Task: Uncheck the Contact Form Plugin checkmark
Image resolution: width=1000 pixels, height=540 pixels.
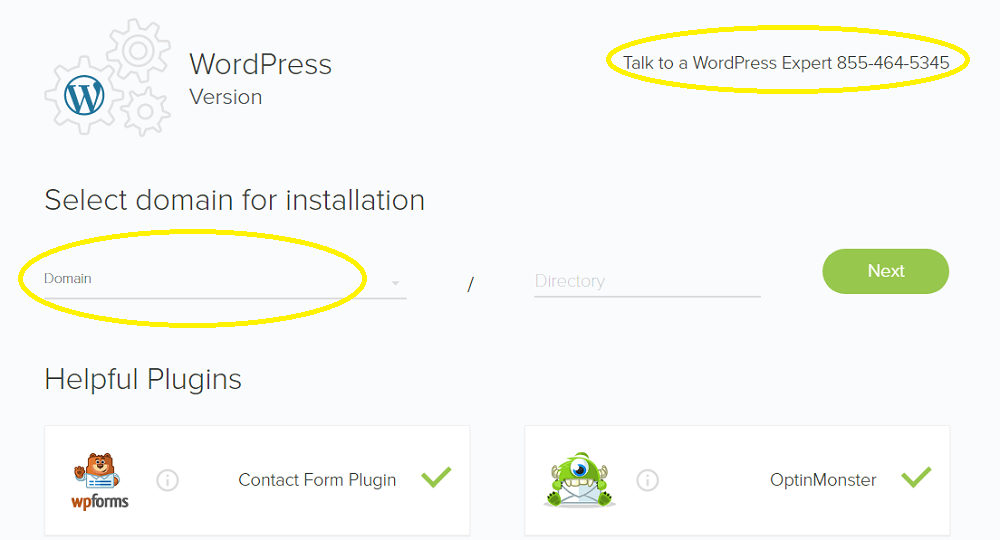Action: [x=436, y=477]
